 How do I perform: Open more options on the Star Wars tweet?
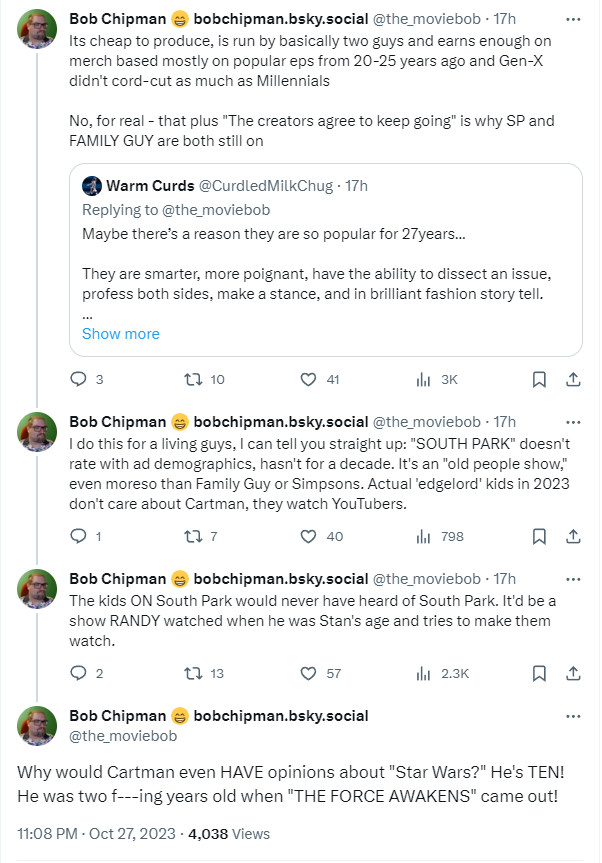pyautogui.click(x=573, y=716)
